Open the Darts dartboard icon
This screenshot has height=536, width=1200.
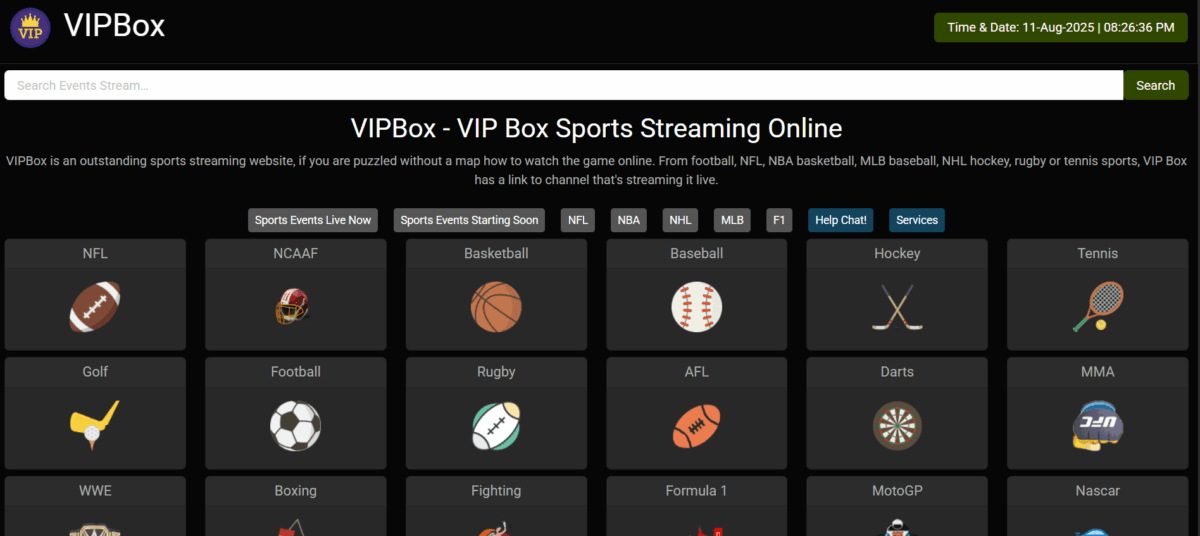(897, 425)
